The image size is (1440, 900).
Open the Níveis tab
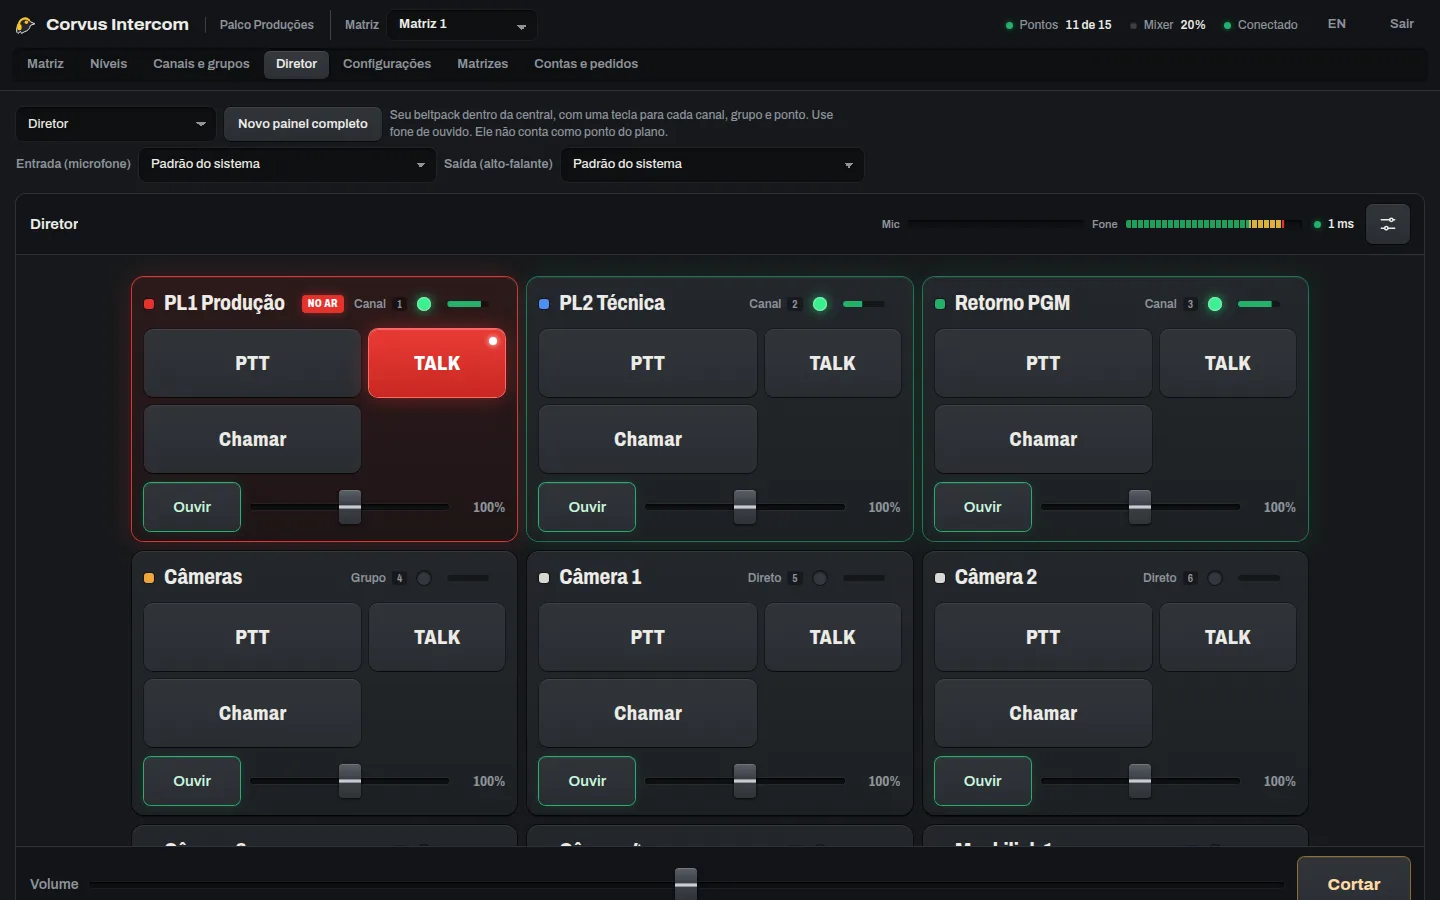(x=108, y=64)
